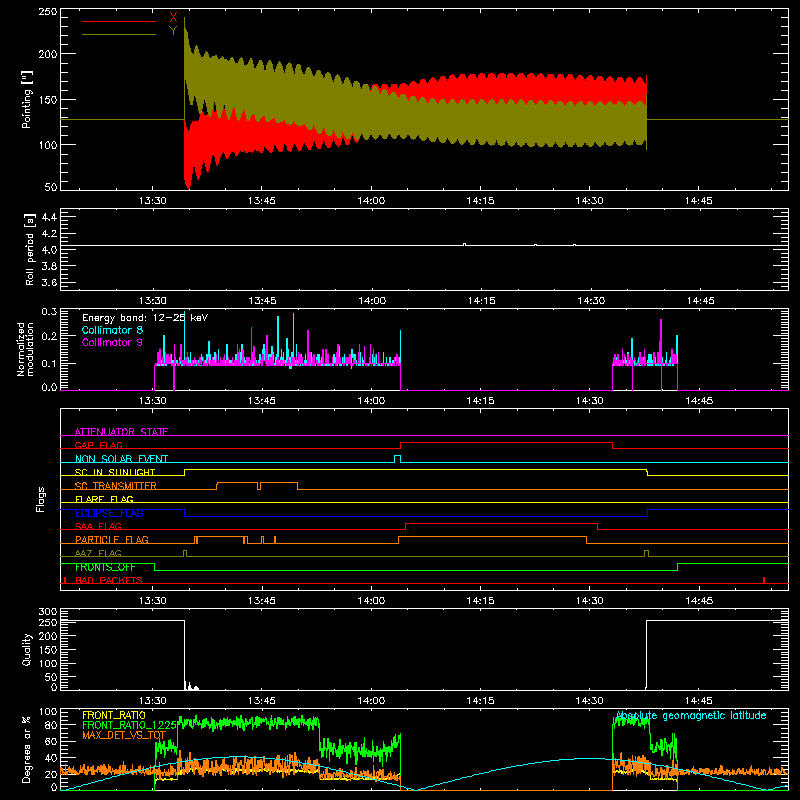800x800 pixels.
Task: Select the olive 'Y' legend label
Action: click(x=173, y=31)
